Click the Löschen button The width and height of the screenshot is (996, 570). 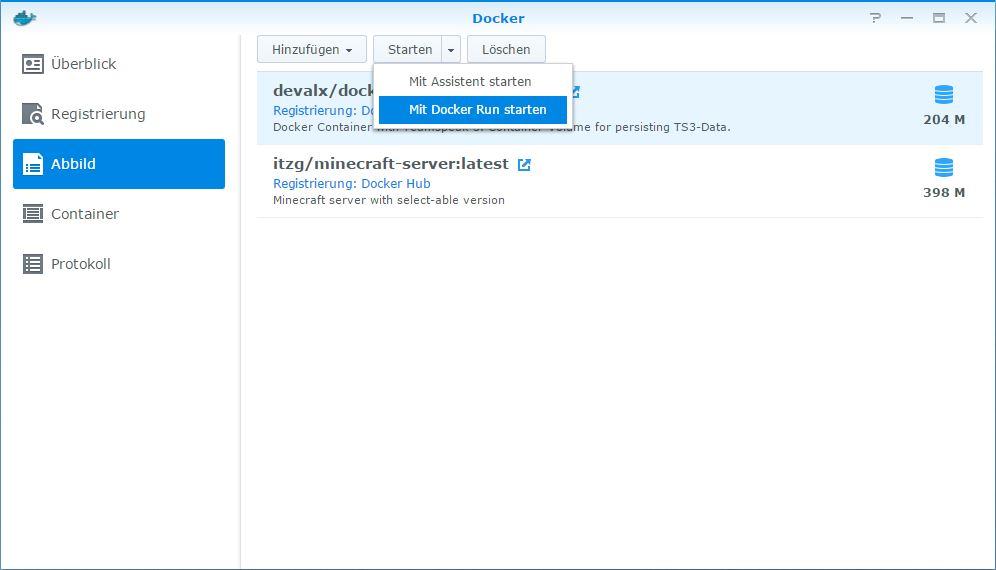tap(506, 50)
